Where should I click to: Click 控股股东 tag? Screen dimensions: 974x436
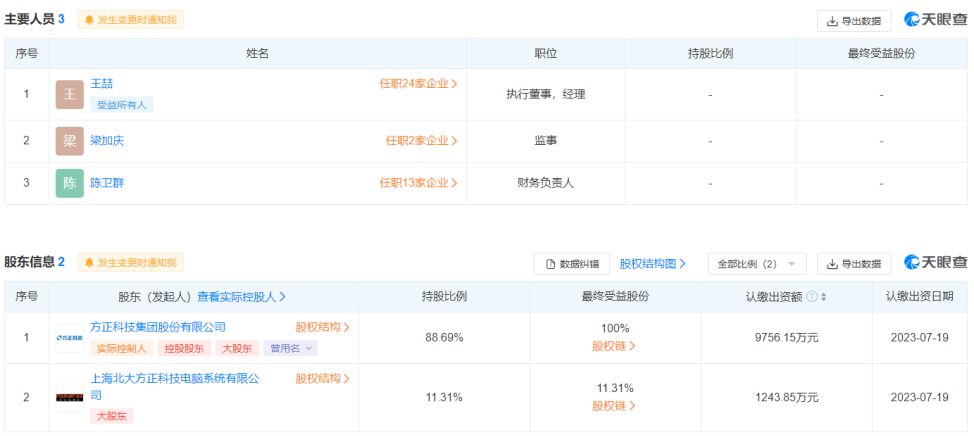184,348
